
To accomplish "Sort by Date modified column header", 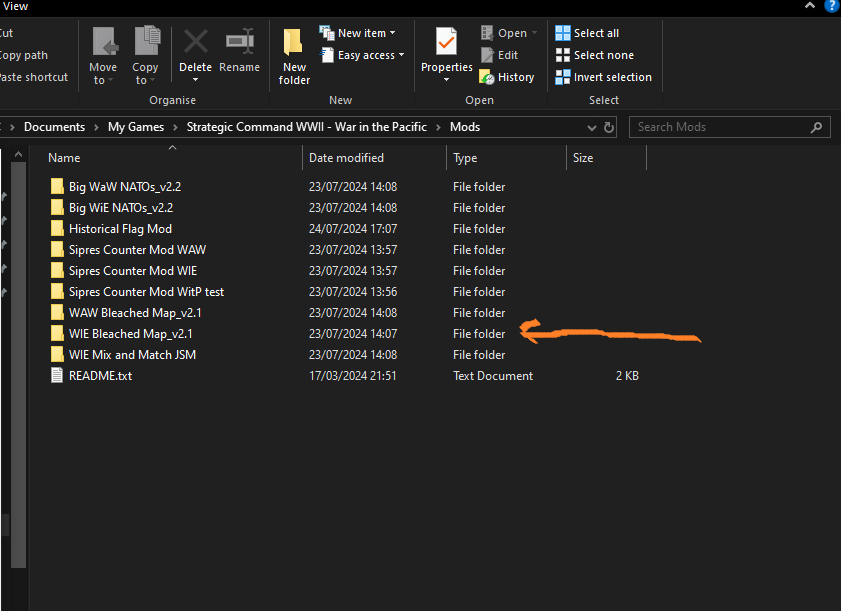I will (346, 158).
